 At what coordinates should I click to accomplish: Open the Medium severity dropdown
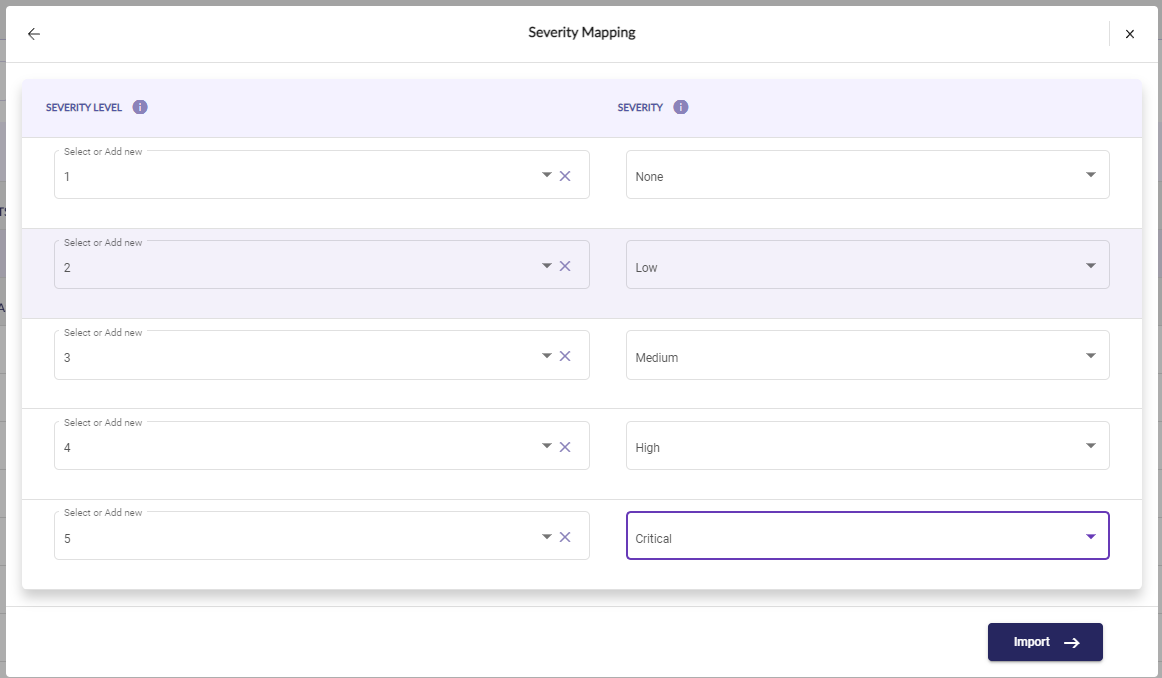click(867, 356)
